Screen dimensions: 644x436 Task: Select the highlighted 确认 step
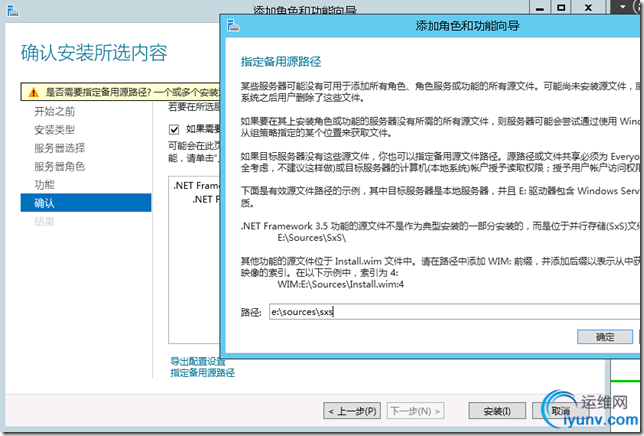point(86,203)
